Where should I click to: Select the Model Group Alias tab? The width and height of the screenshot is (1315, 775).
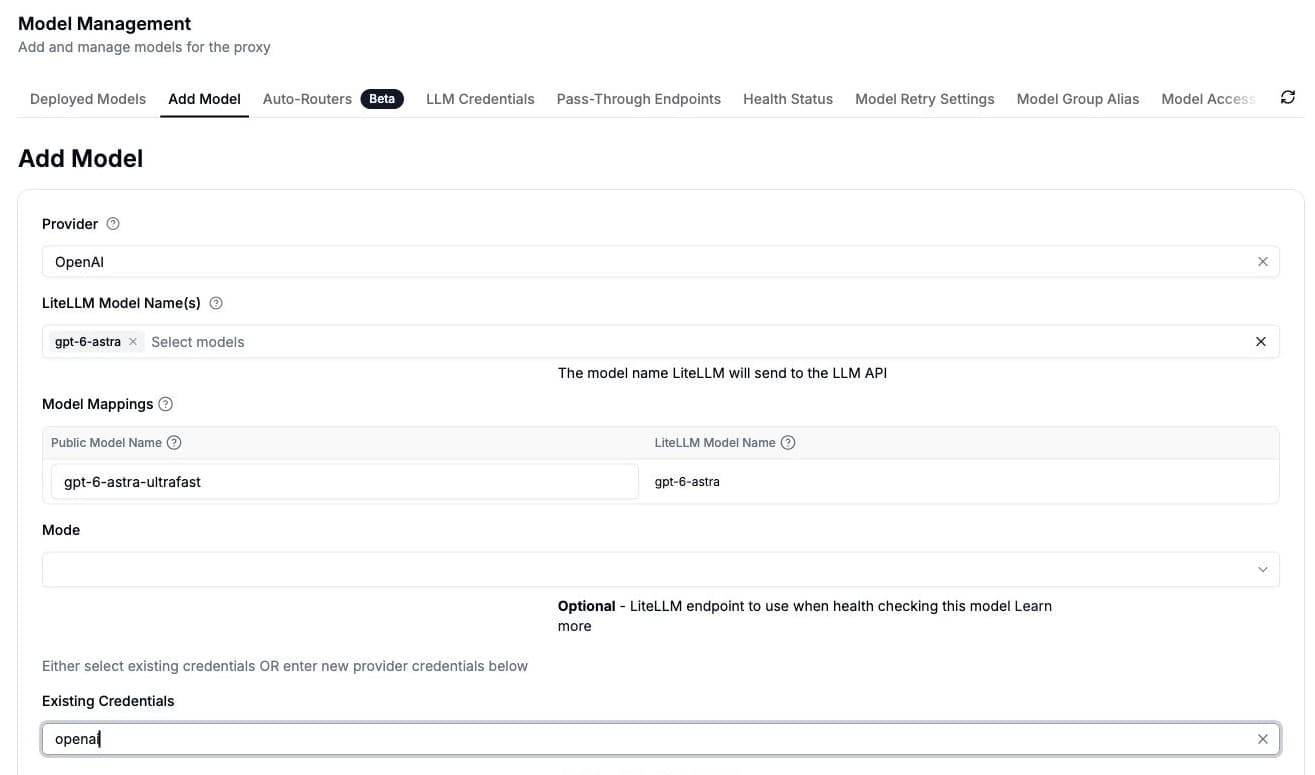pyautogui.click(x=1078, y=99)
